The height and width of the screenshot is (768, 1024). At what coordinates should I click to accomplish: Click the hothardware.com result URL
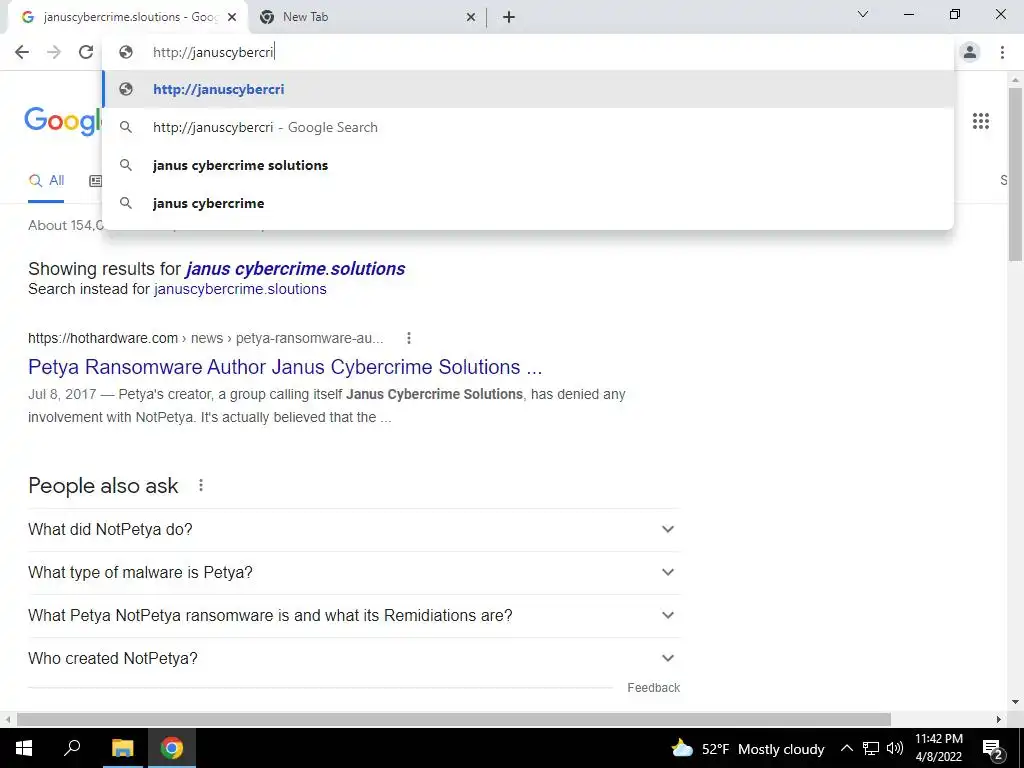206,338
